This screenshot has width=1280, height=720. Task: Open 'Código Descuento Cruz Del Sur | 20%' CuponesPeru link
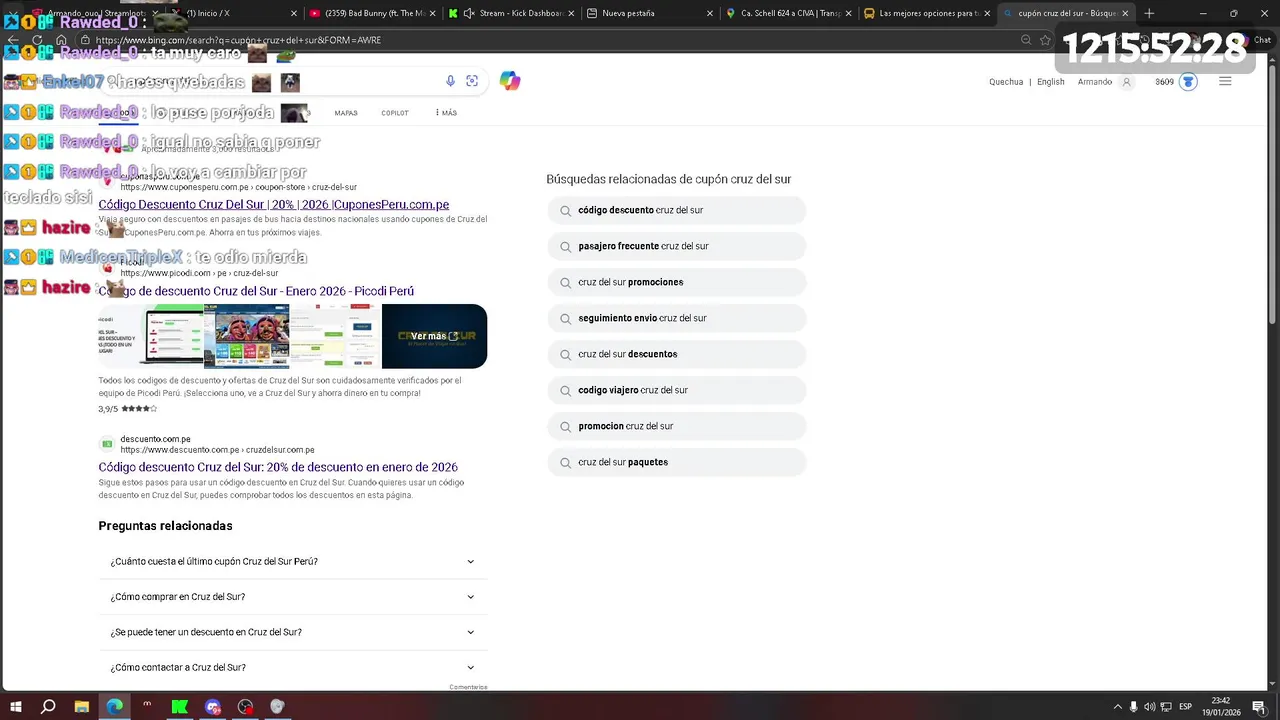click(x=273, y=204)
